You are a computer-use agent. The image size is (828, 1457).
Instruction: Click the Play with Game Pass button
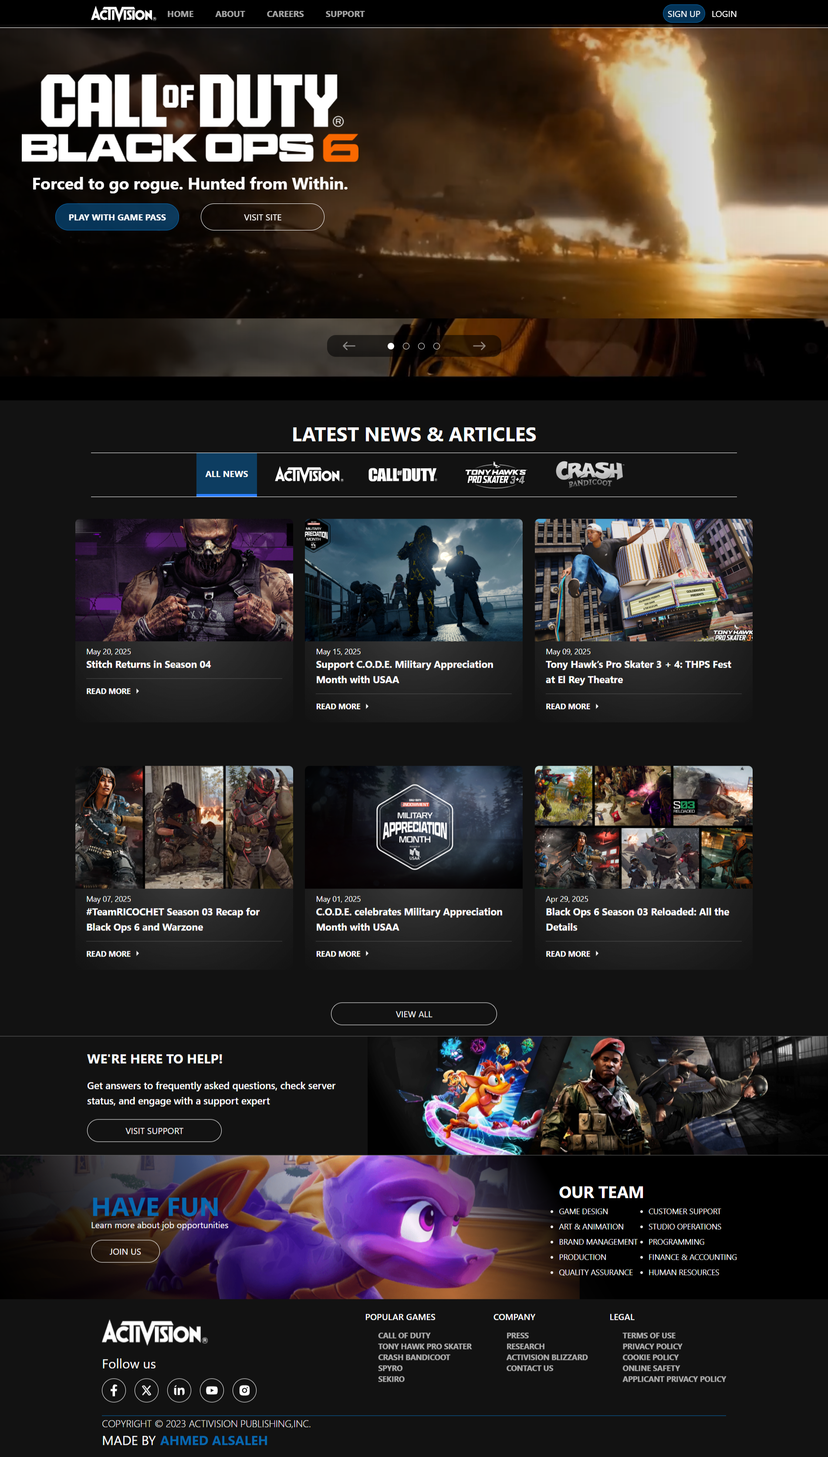117,217
